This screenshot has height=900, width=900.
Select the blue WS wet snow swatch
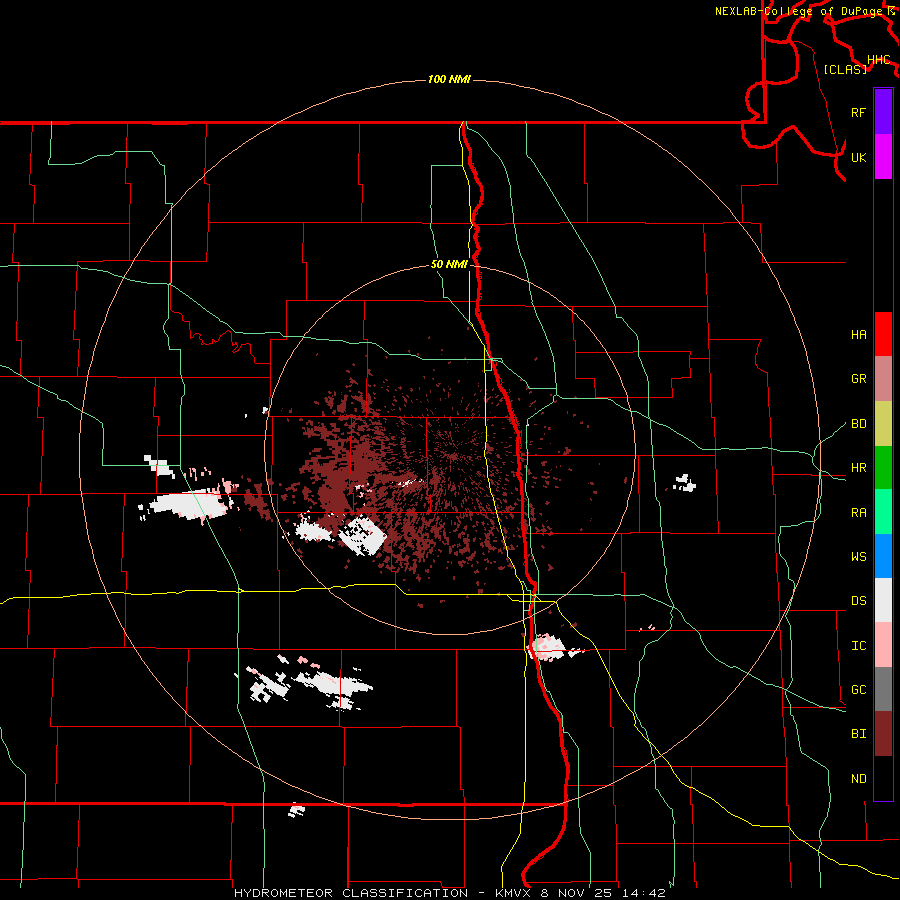click(x=883, y=556)
